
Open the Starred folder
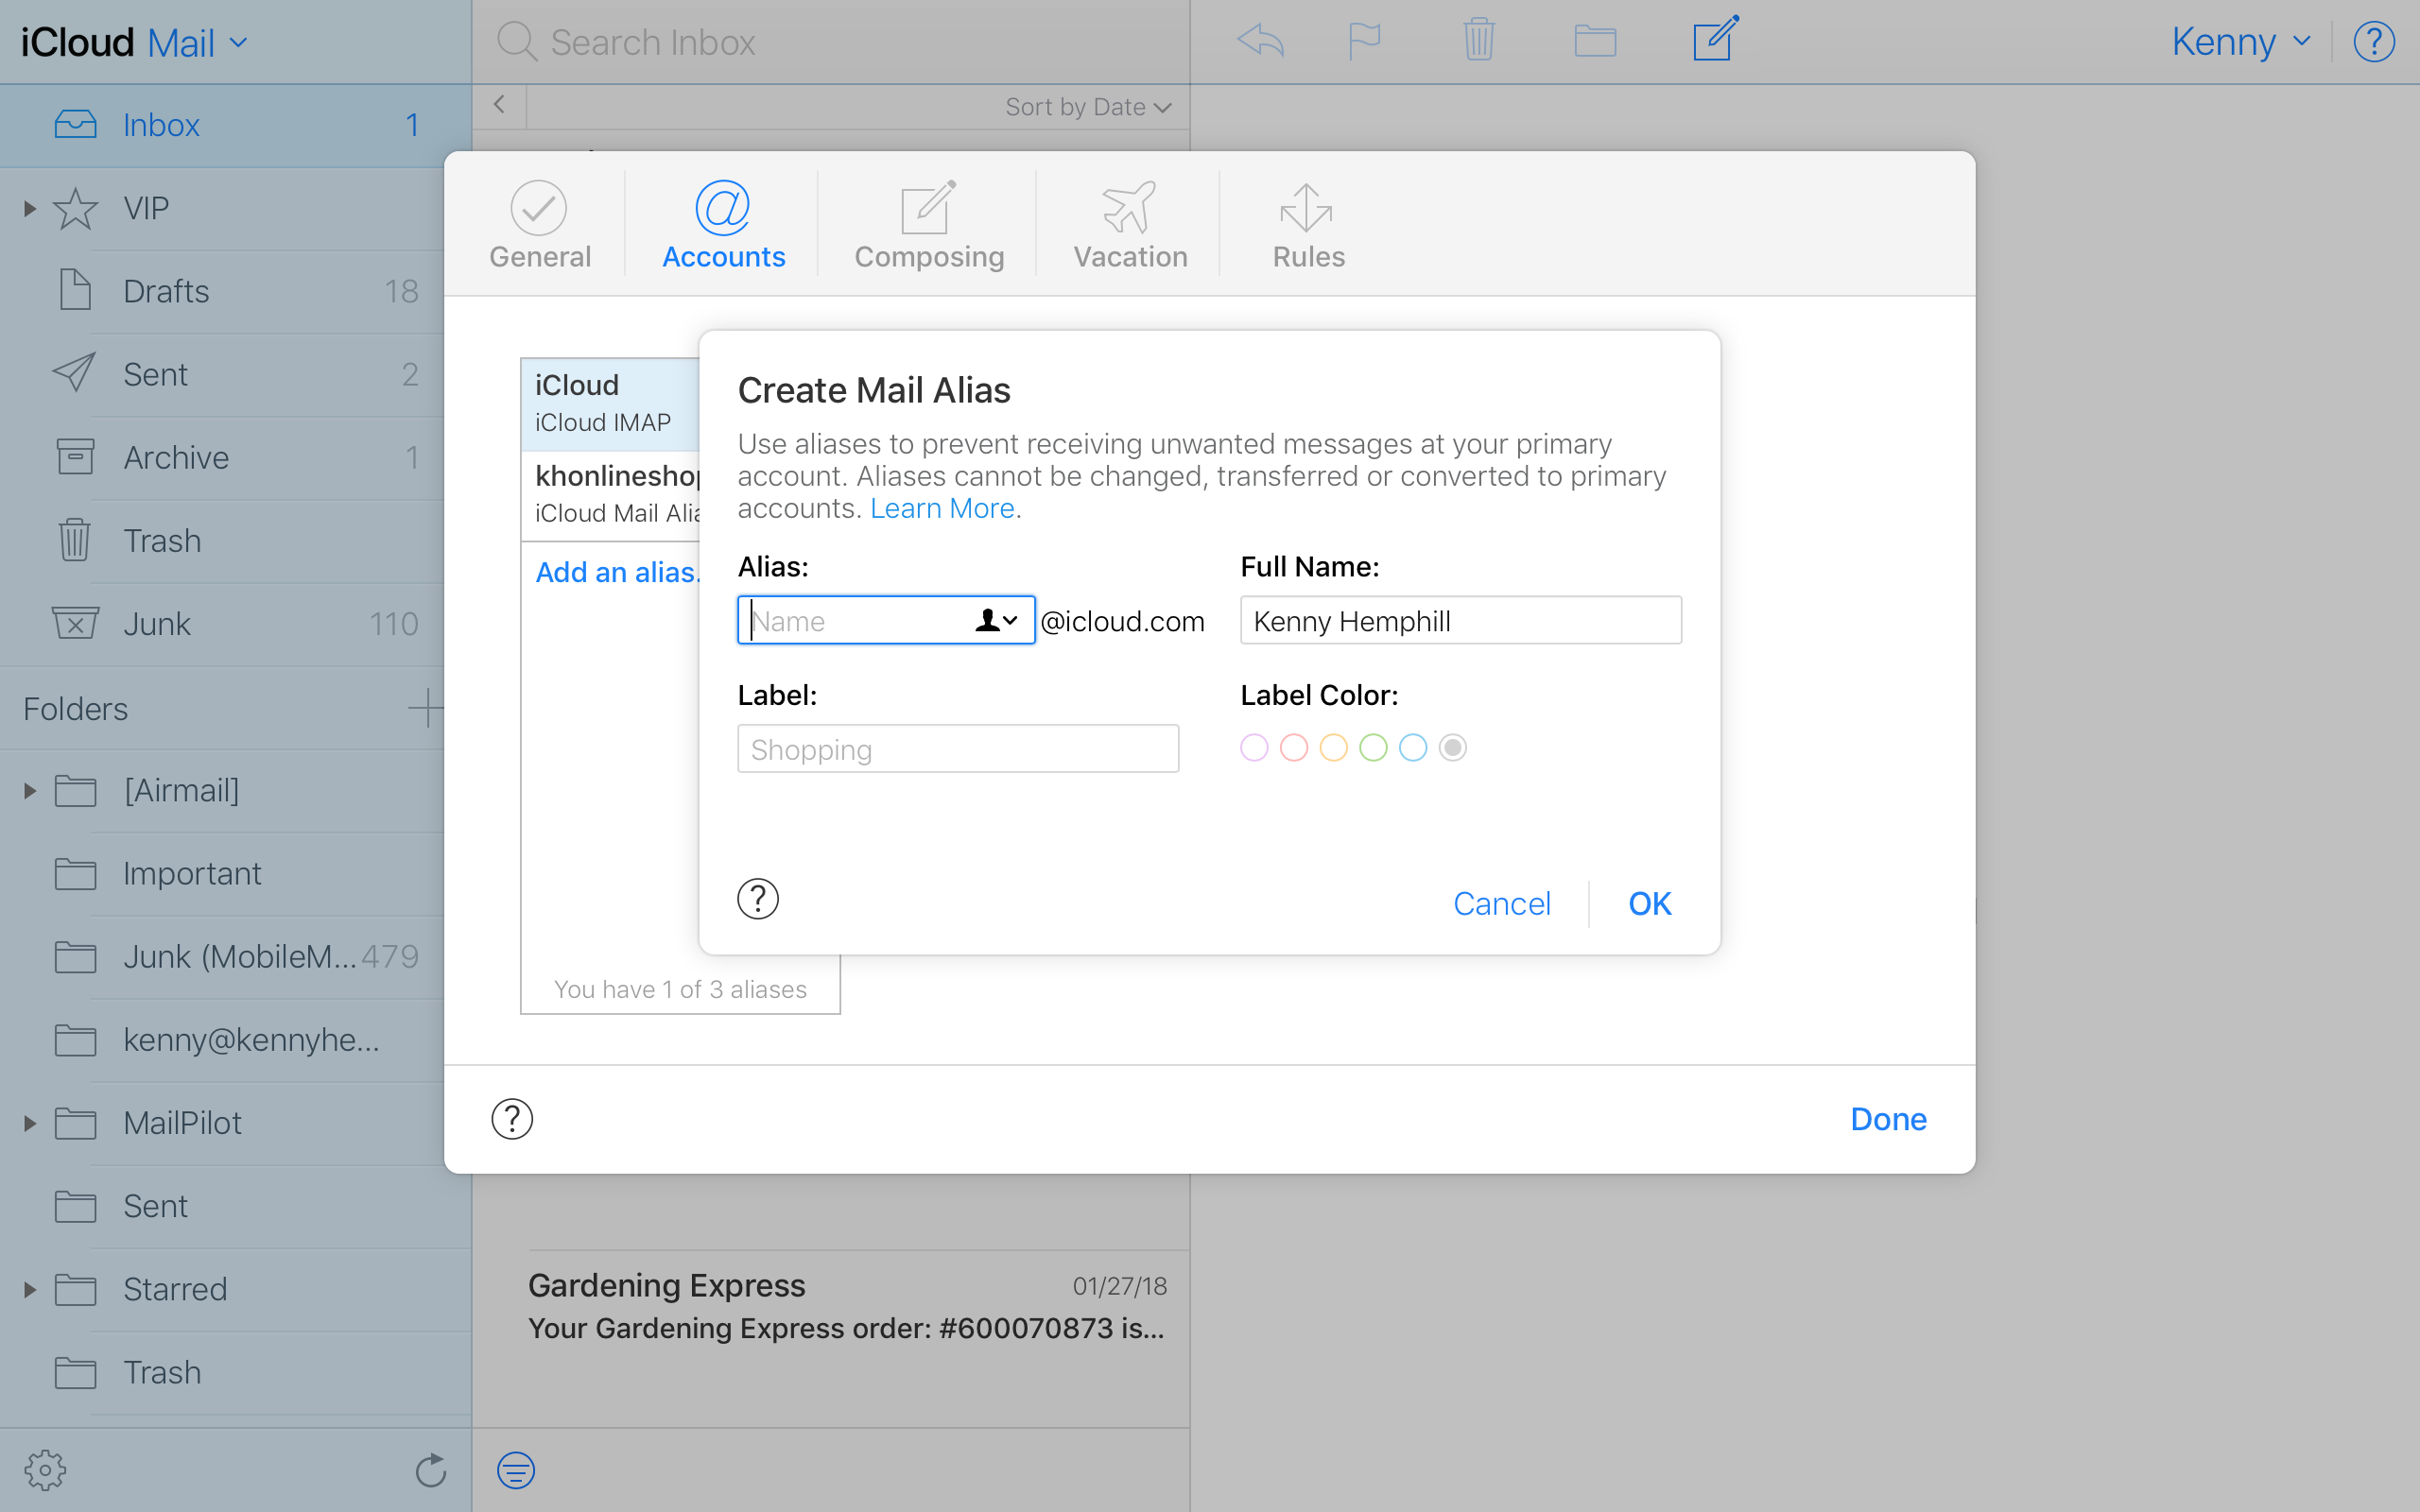(236, 1289)
